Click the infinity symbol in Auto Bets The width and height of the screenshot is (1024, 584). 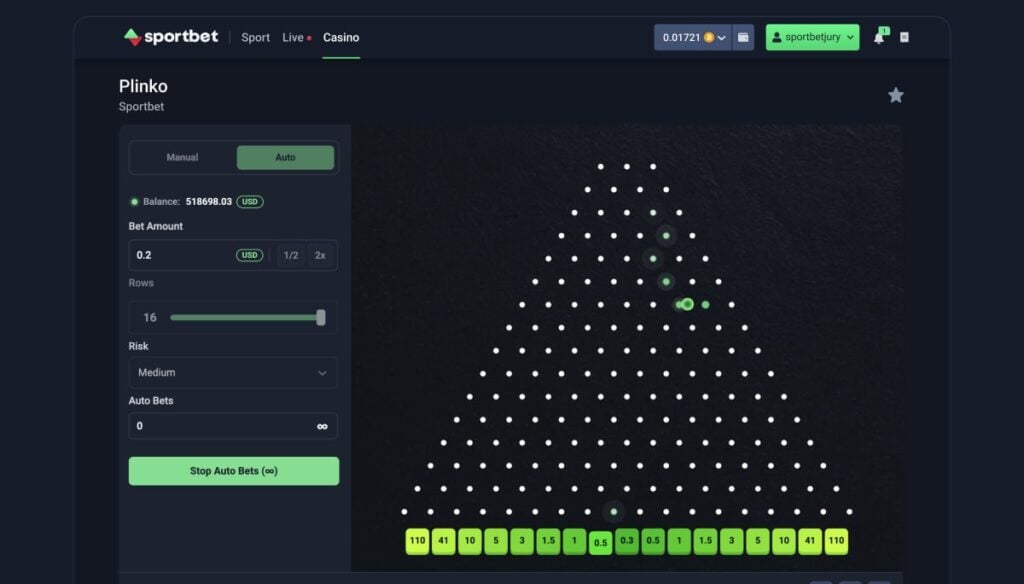coord(322,427)
